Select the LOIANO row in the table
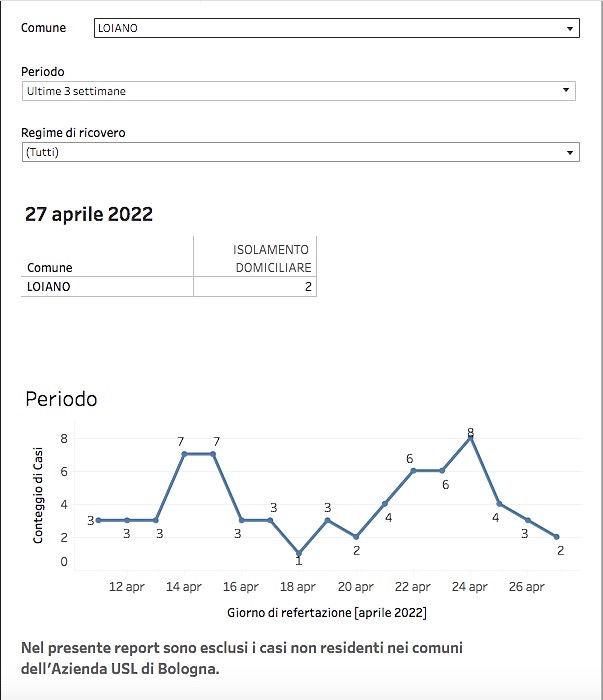 169,287
